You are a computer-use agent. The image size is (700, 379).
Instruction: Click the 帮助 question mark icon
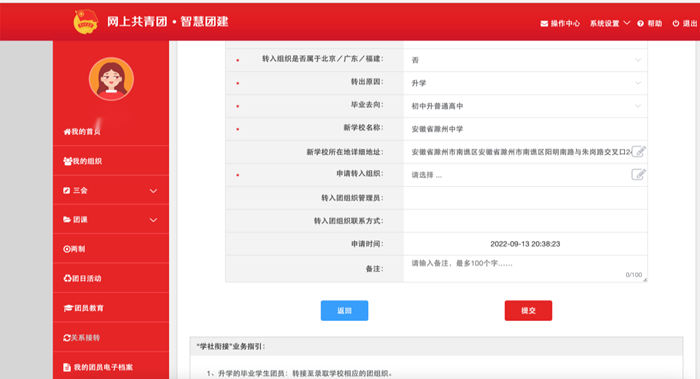click(x=641, y=24)
